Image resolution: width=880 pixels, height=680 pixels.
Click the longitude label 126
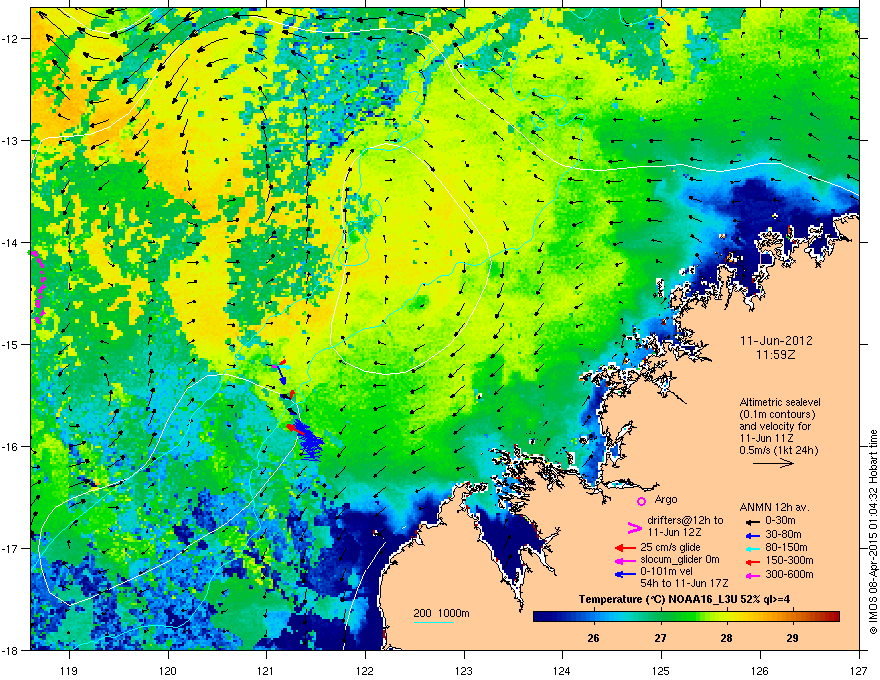(760, 670)
